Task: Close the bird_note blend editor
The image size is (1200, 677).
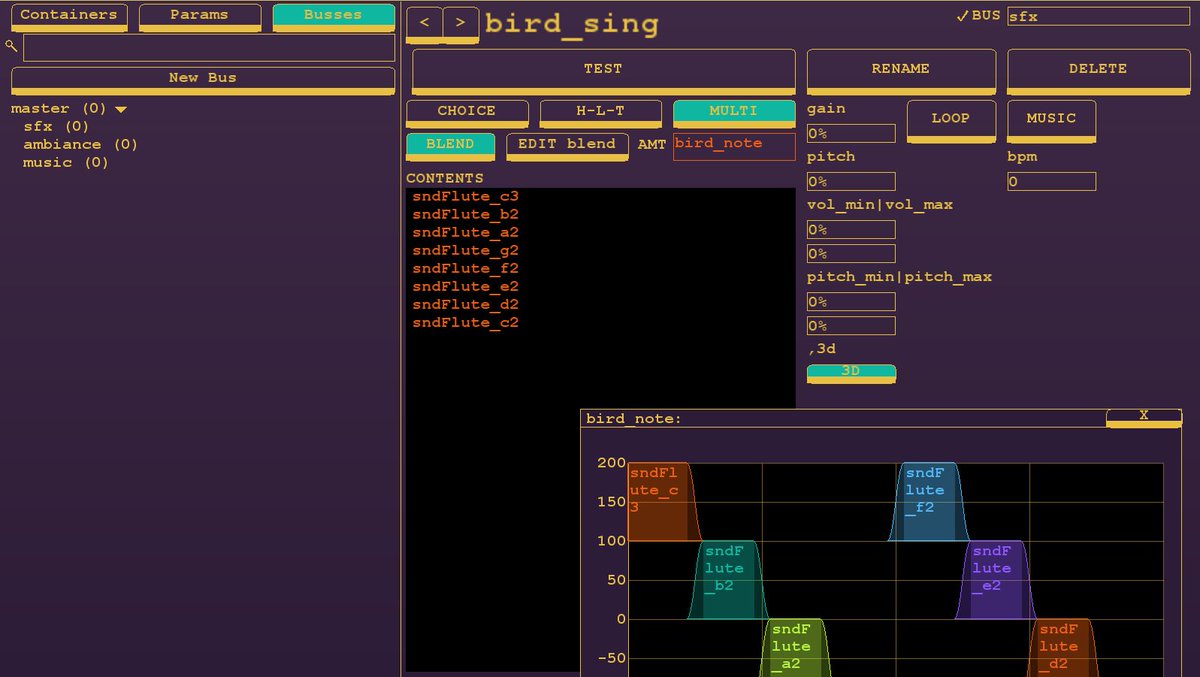Action: (x=1144, y=417)
